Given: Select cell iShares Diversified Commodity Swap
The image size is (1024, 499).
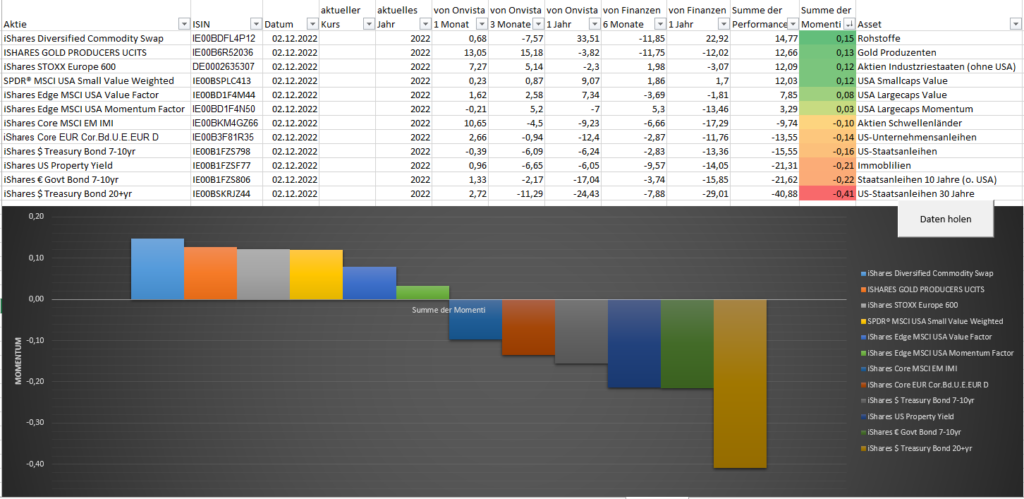Looking at the screenshot, I should tap(96, 39).
